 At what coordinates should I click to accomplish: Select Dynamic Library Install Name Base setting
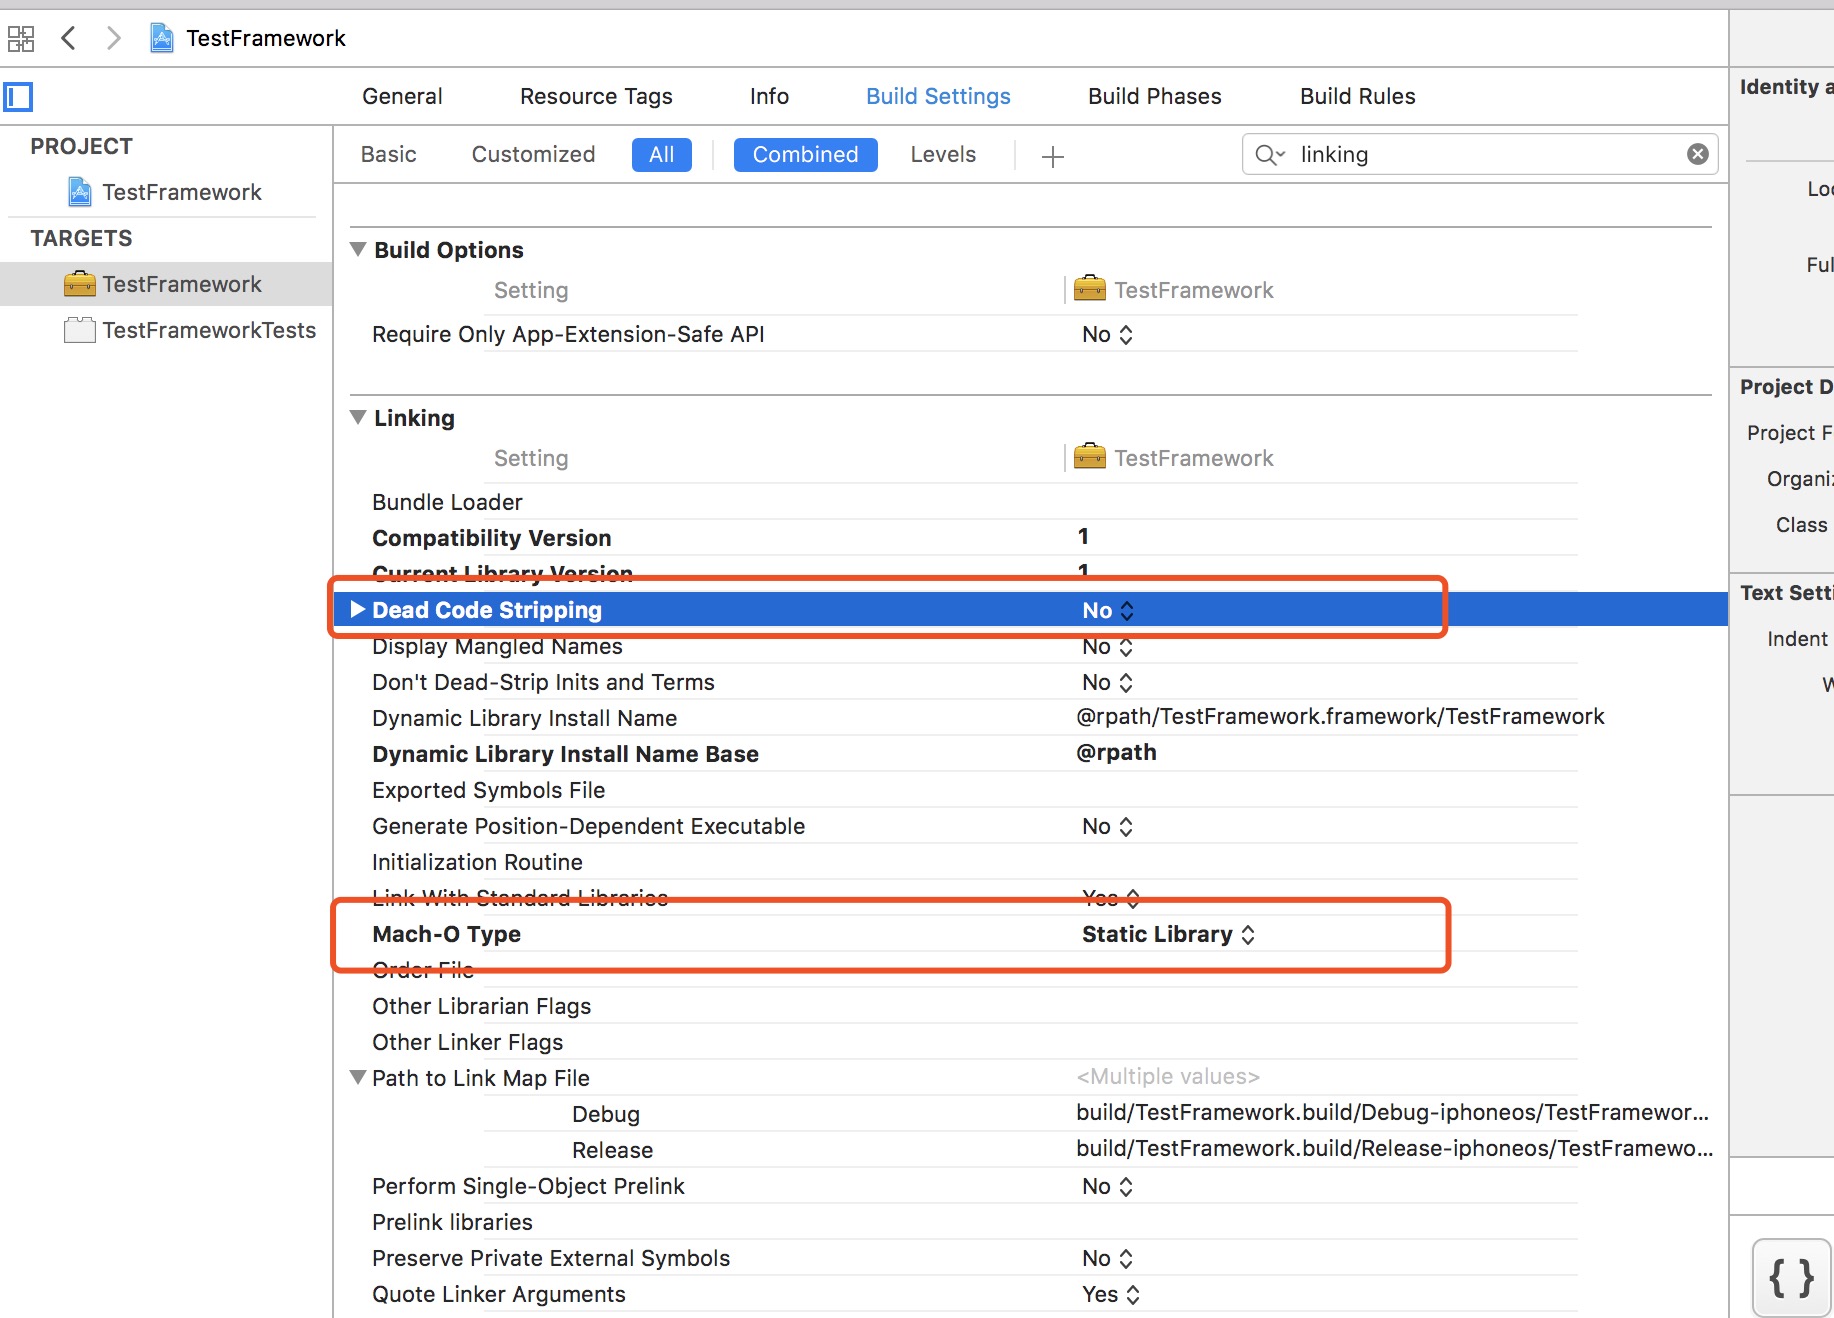tap(565, 754)
